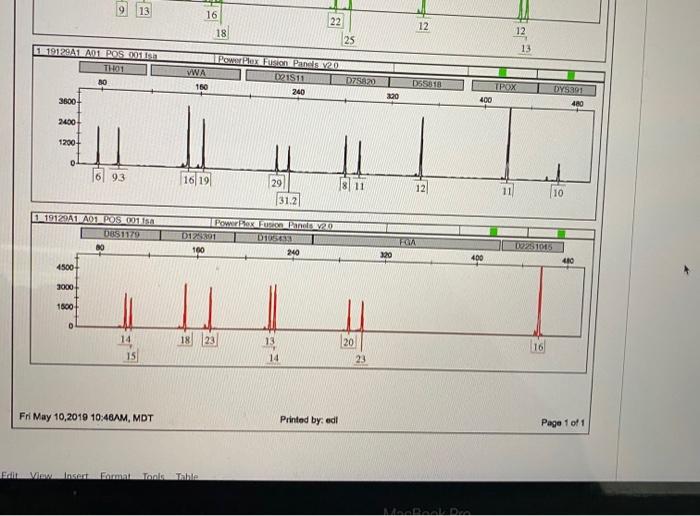
Task: Click sample file name above TH01 panel
Action: (97, 54)
